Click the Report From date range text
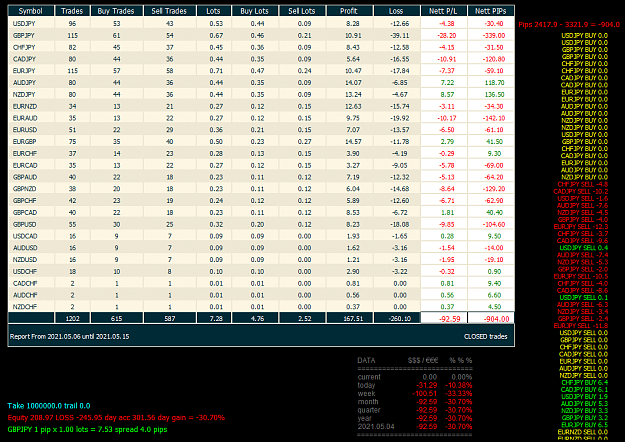 tap(69, 336)
